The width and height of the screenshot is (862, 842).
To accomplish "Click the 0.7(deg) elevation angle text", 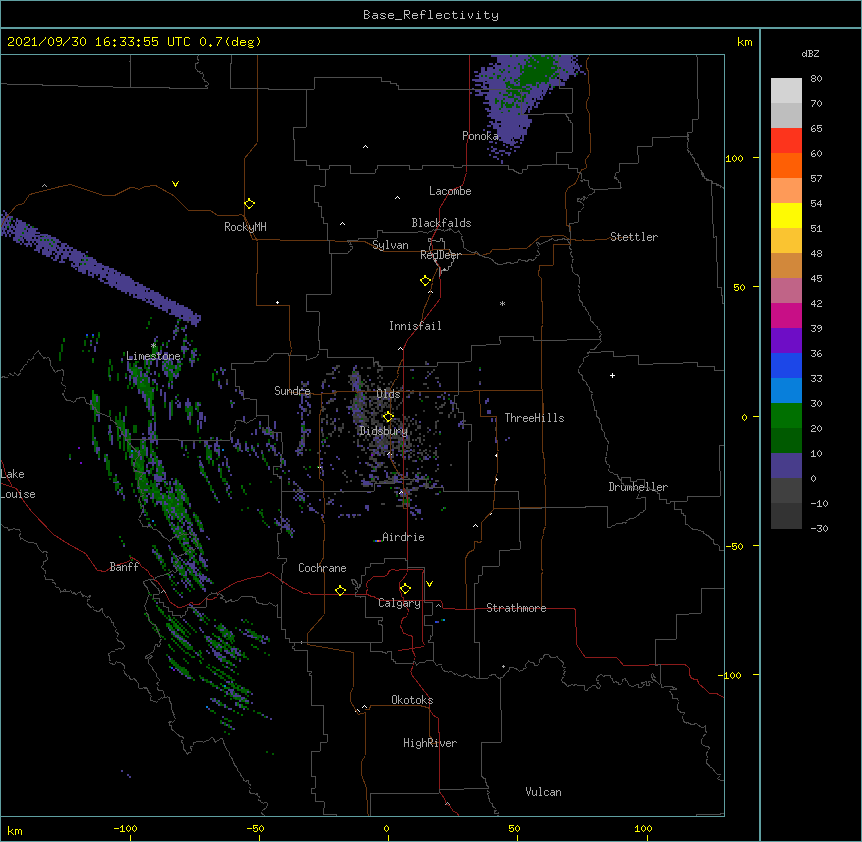I will click(x=230, y=42).
